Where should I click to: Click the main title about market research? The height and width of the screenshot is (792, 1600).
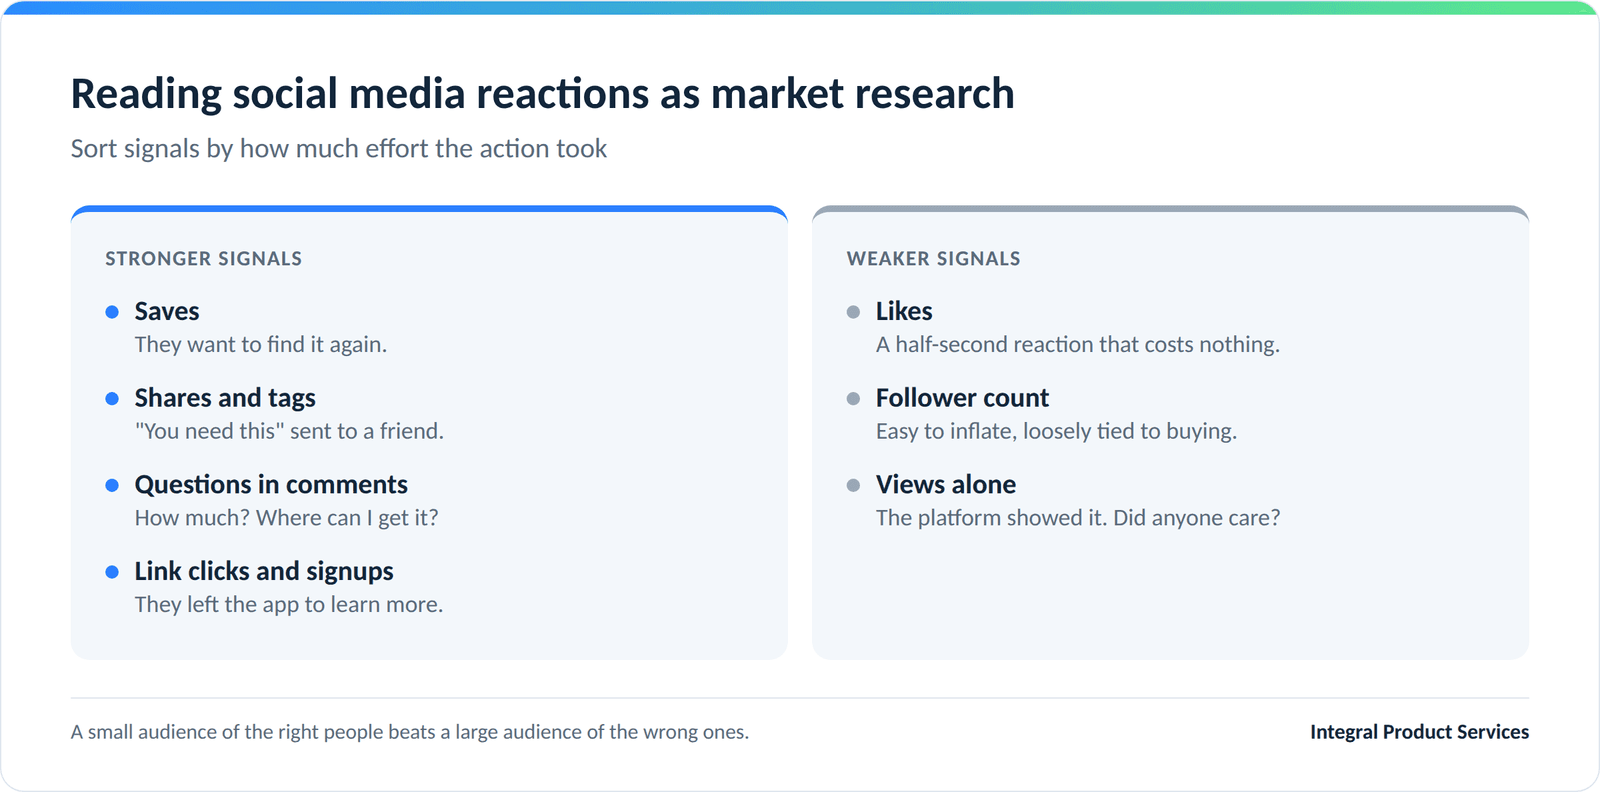tap(542, 94)
